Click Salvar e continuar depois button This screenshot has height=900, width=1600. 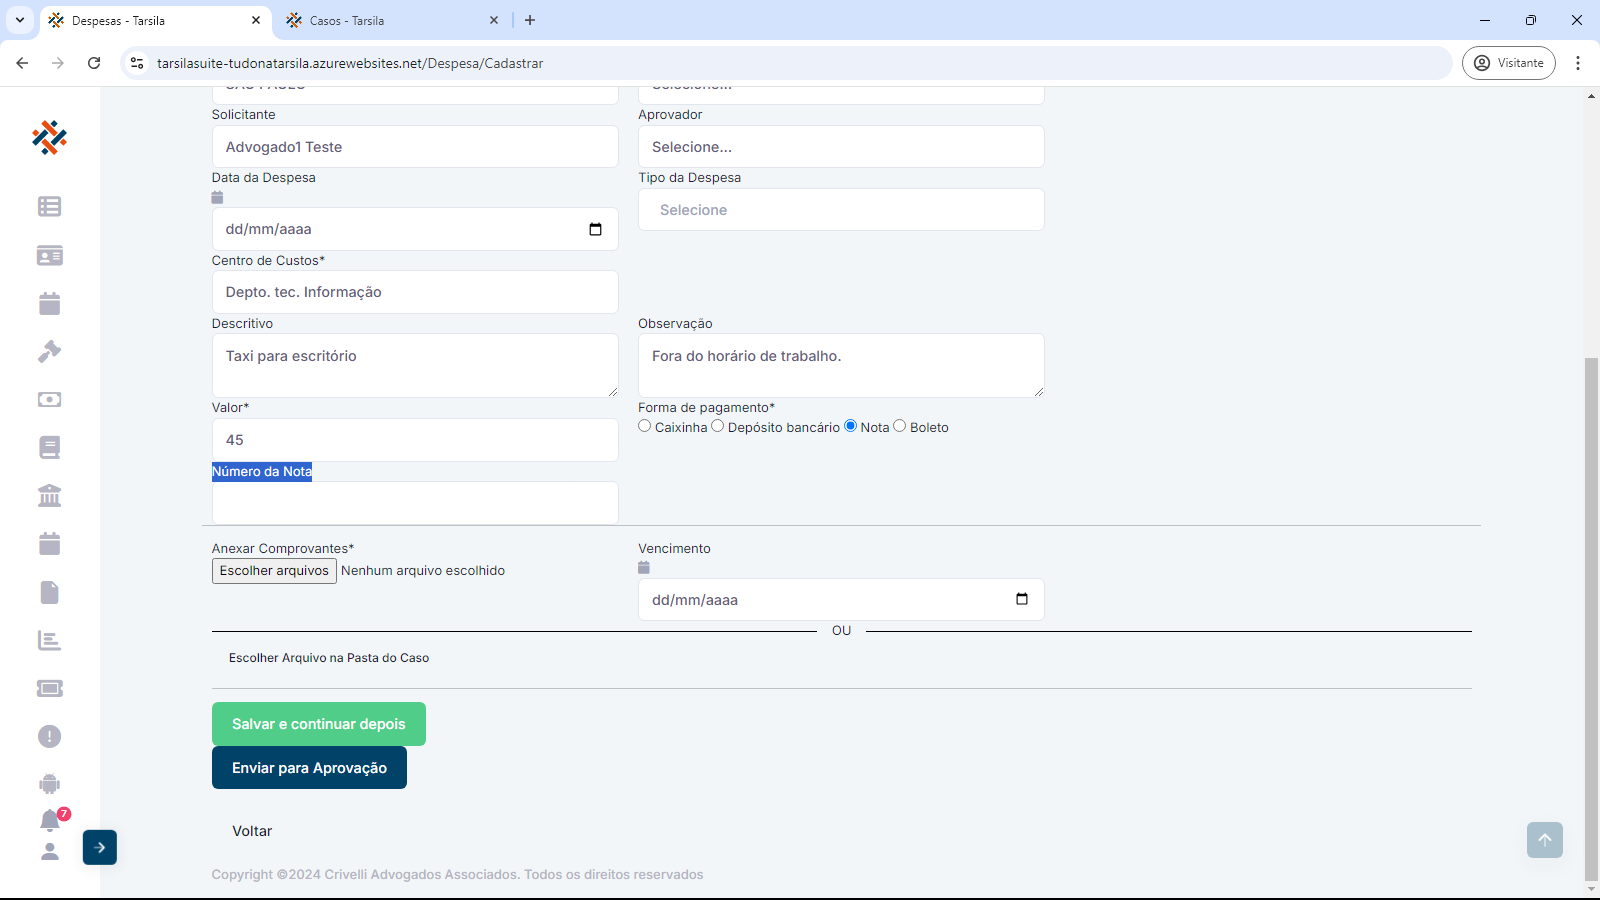click(x=318, y=724)
